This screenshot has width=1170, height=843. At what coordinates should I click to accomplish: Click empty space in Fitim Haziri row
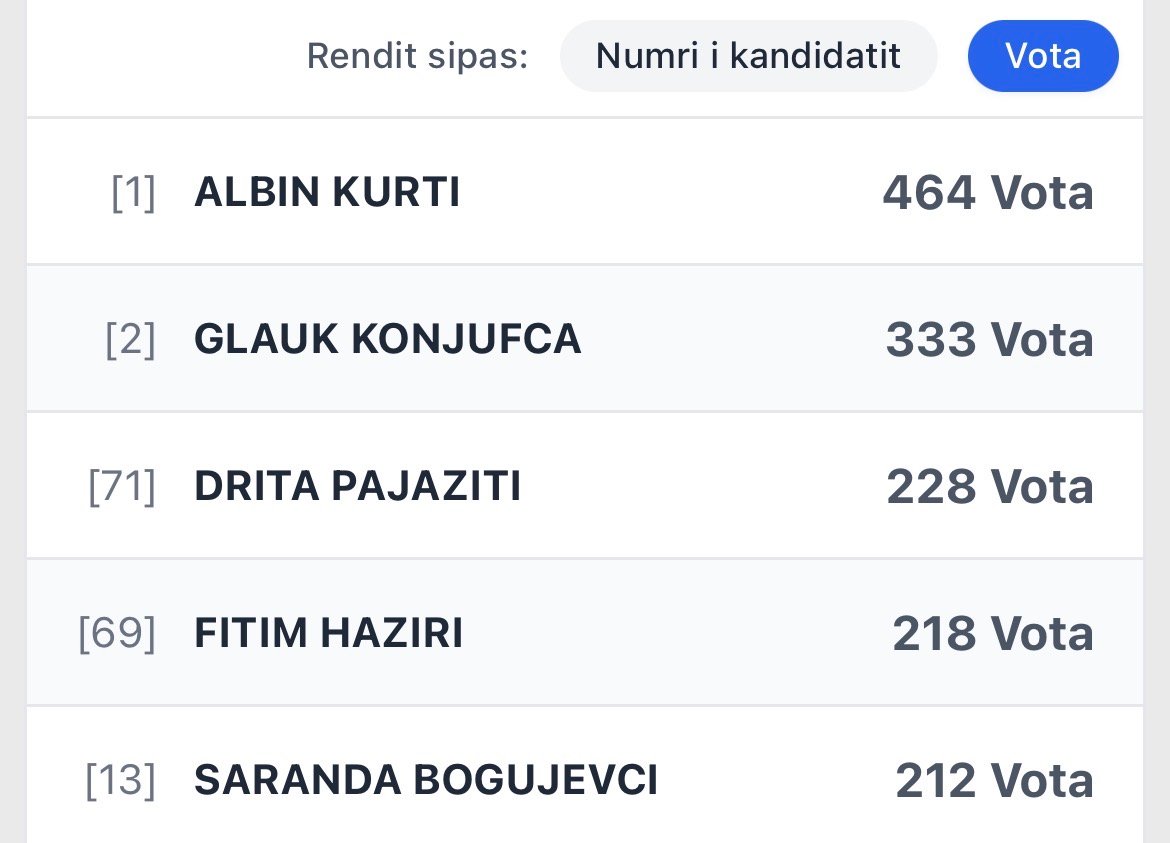point(680,634)
